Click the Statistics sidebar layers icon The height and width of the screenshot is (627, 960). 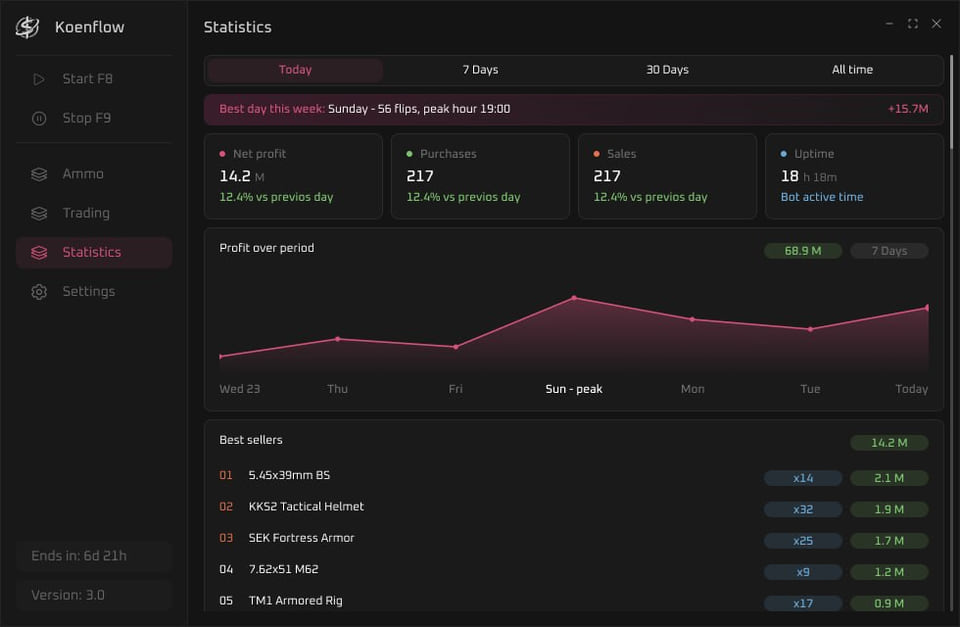pos(39,252)
